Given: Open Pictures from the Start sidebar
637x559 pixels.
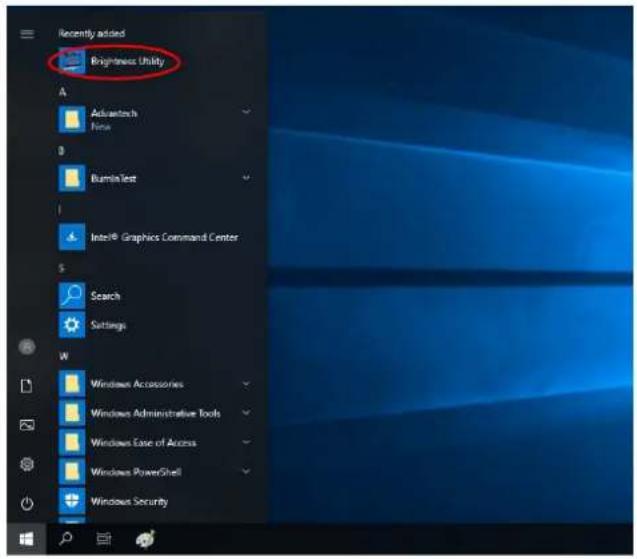Looking at the screenshot, I should click(27, 425).
